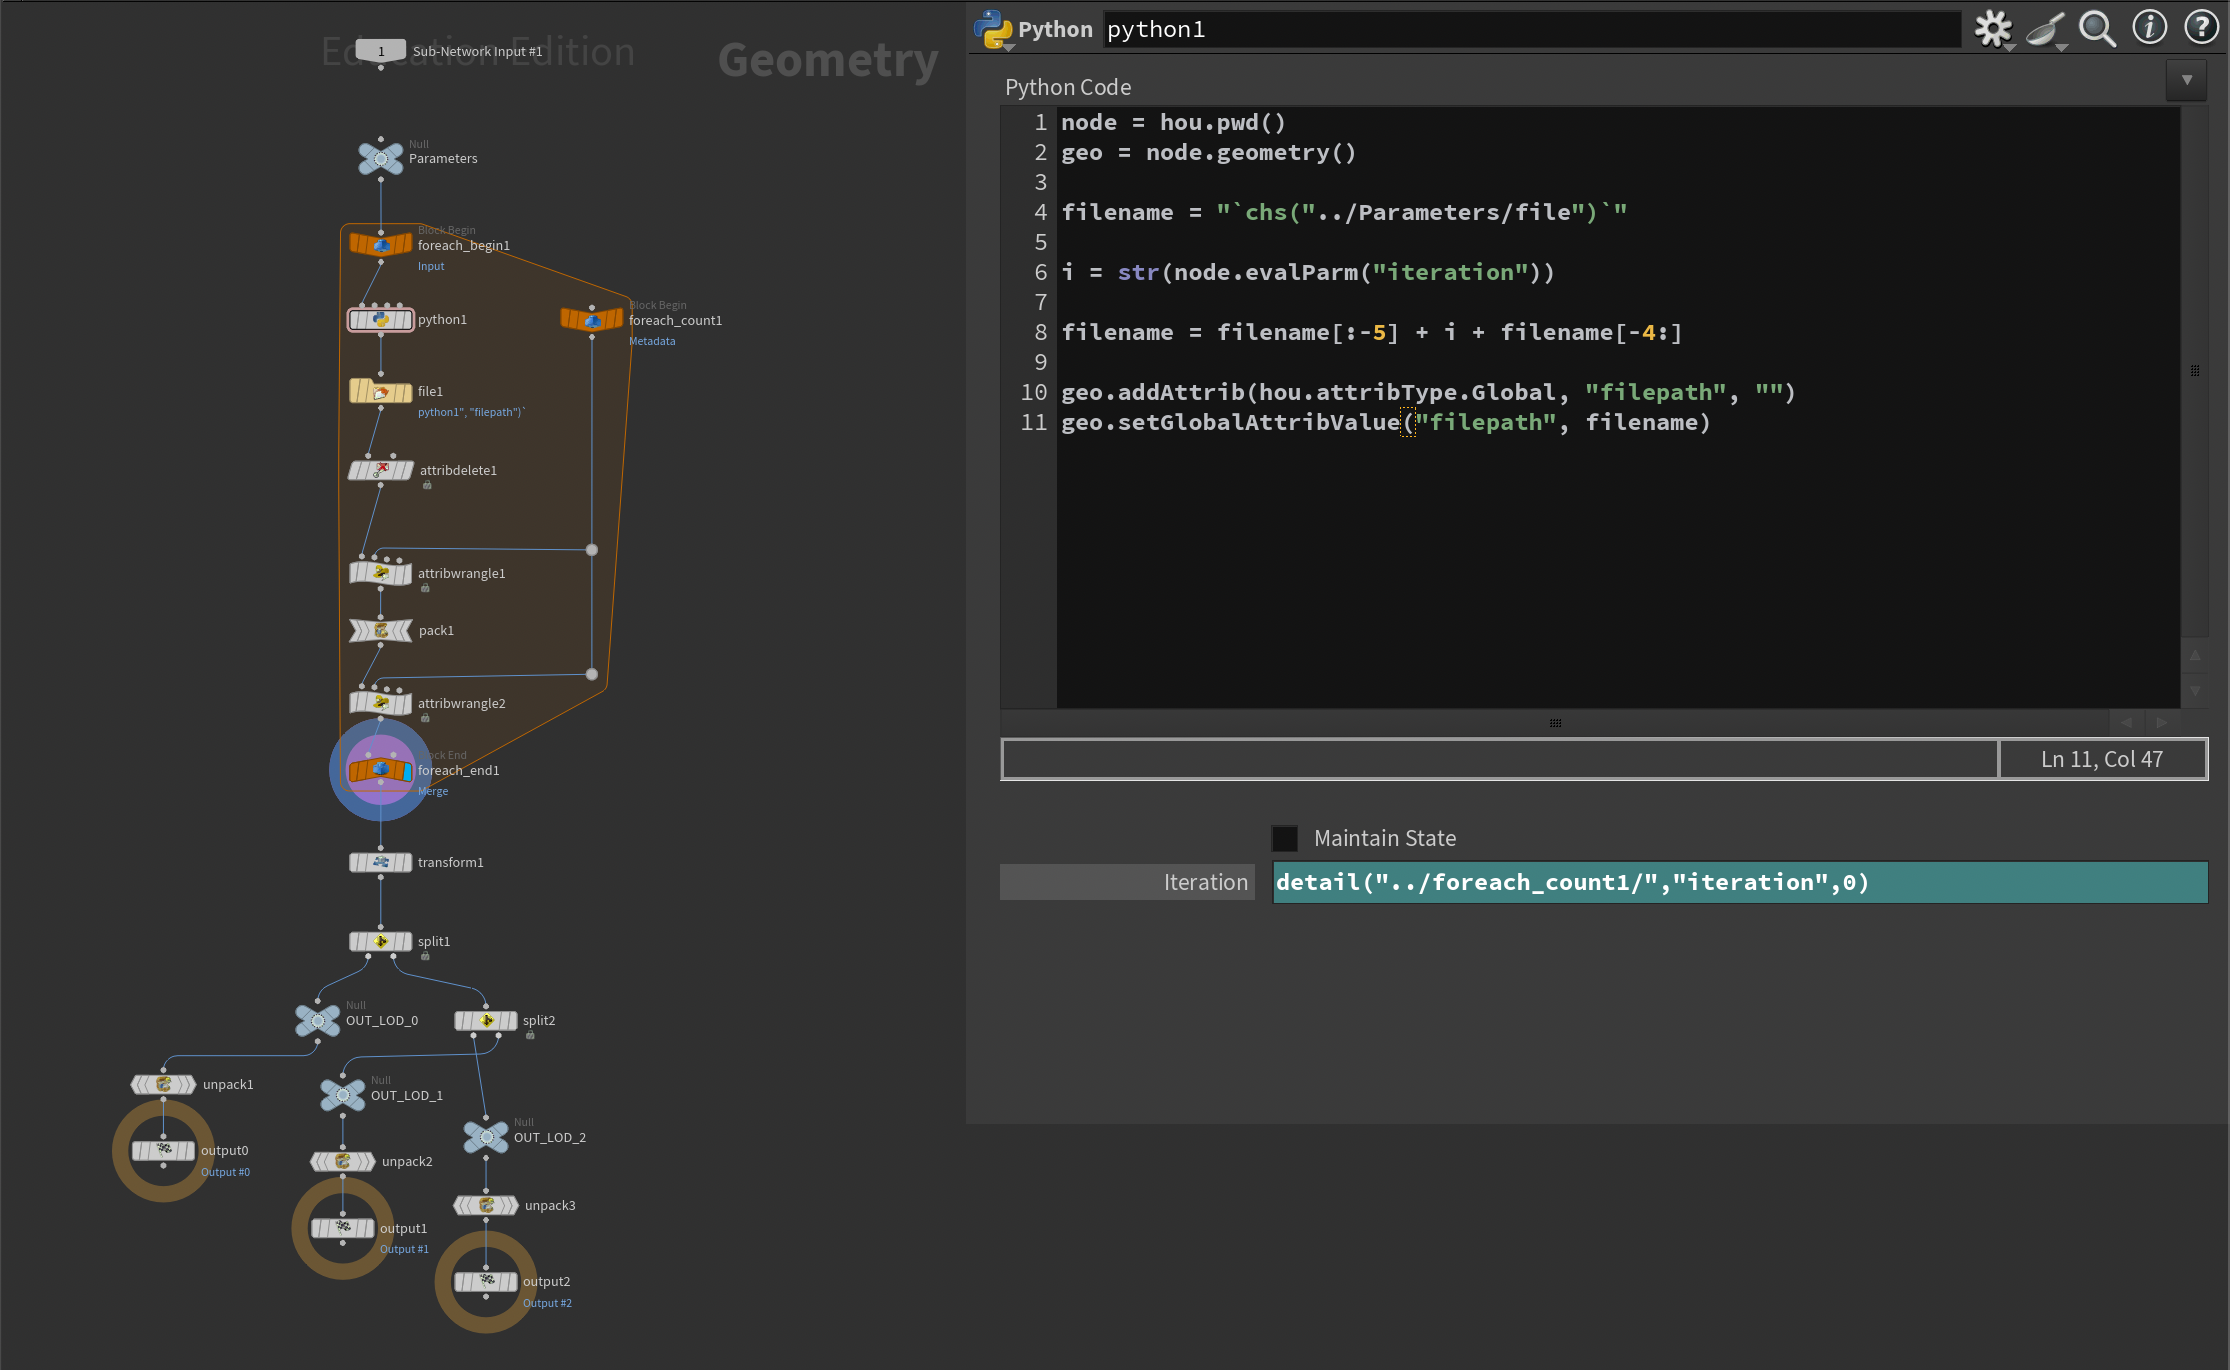Screen dimensions: 2230x1370
Task: Click the help question mark icon
Action: pos(2201,27)
